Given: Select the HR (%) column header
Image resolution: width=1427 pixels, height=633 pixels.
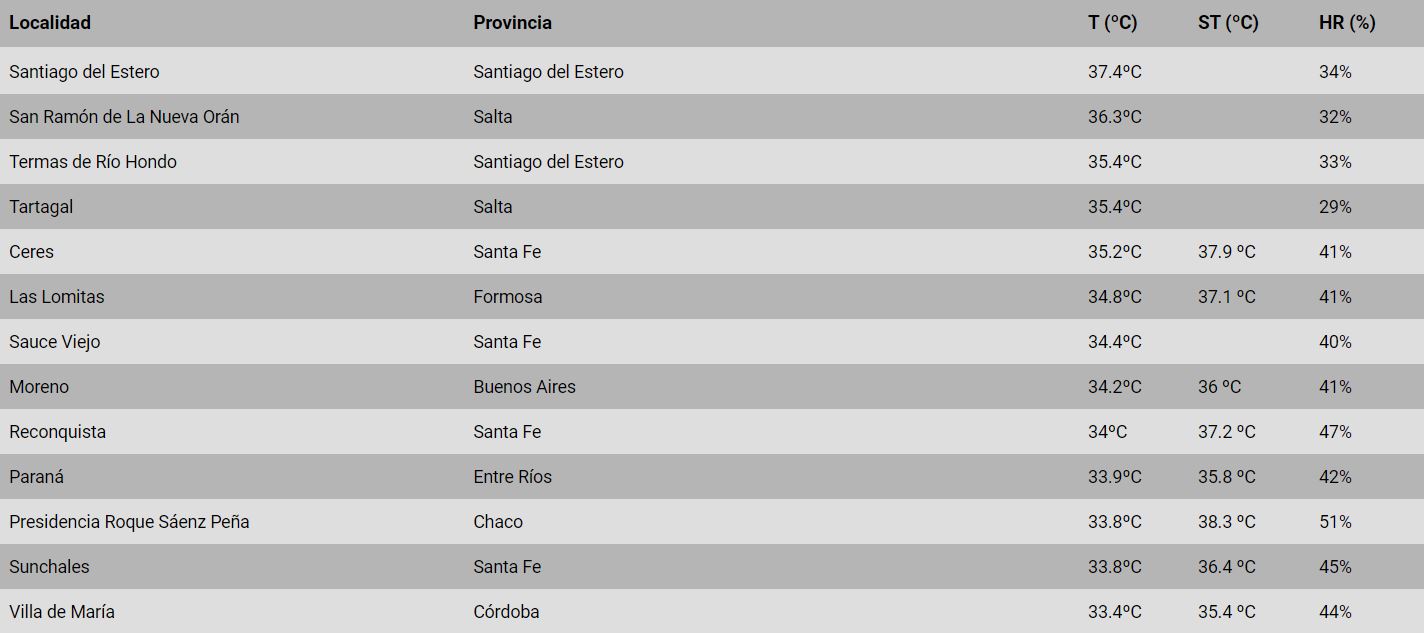Looking at the screenshot, I should [1346, 22].
